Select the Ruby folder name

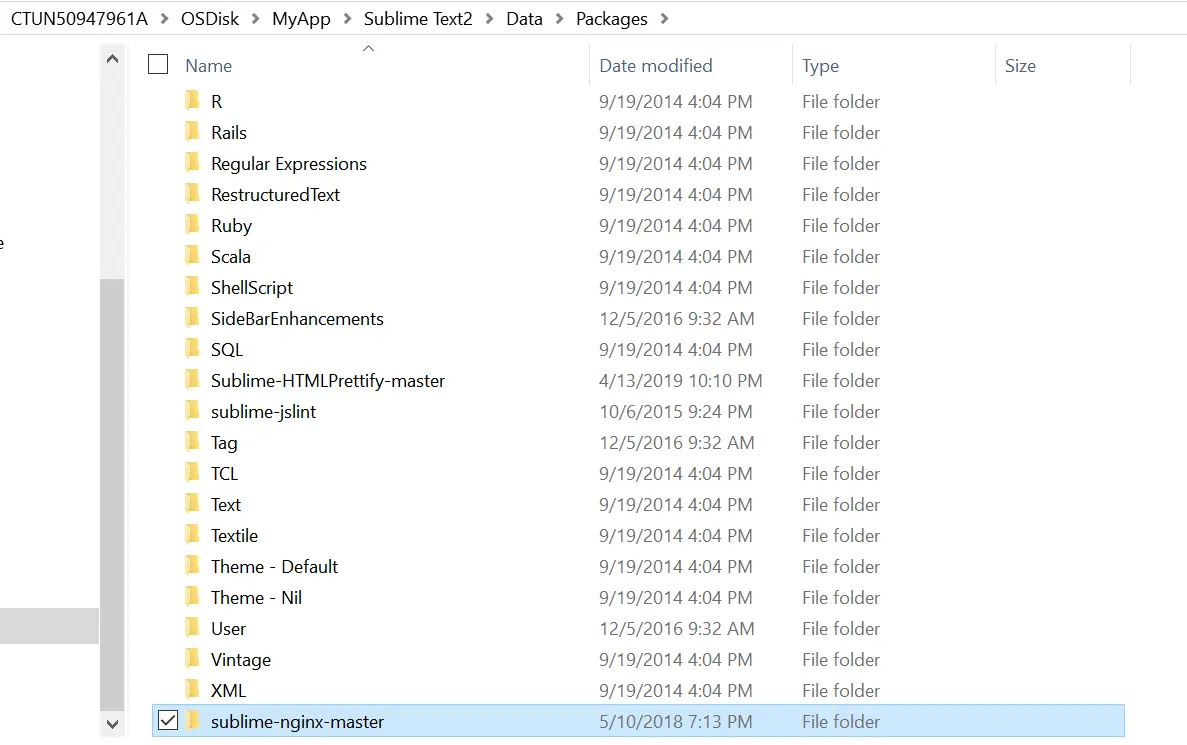[231, 226]
